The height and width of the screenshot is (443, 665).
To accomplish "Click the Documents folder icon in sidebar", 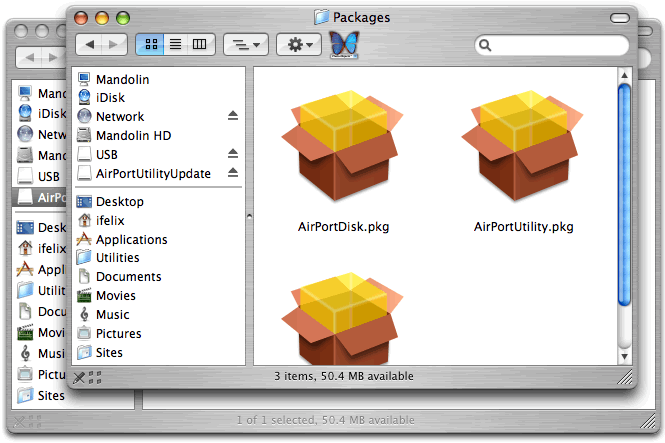I will pos(84,276).
